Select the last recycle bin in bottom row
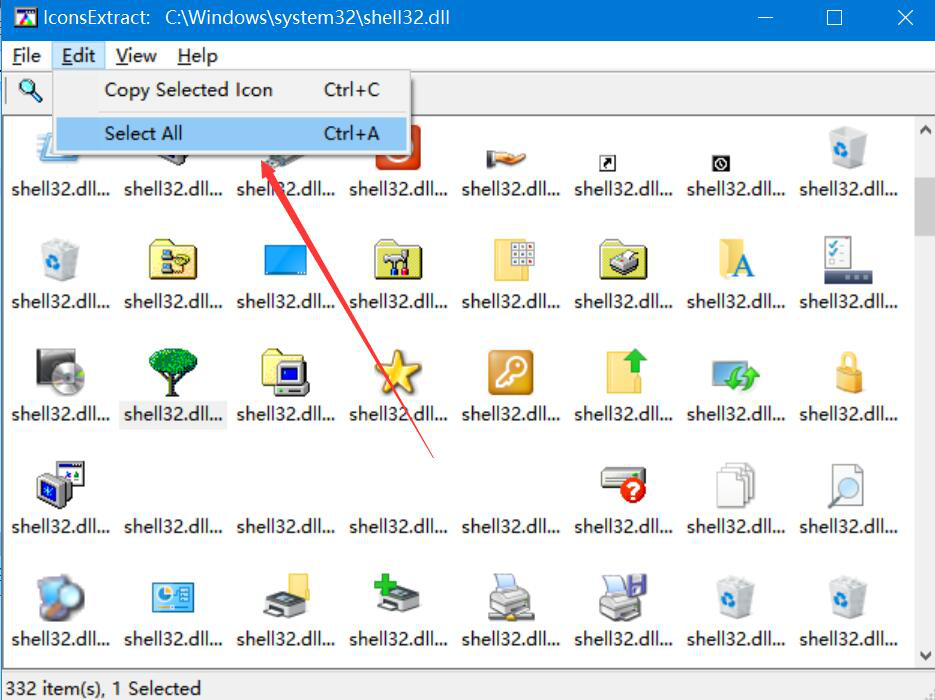This screenshot has width=935, height=700. 847,597
